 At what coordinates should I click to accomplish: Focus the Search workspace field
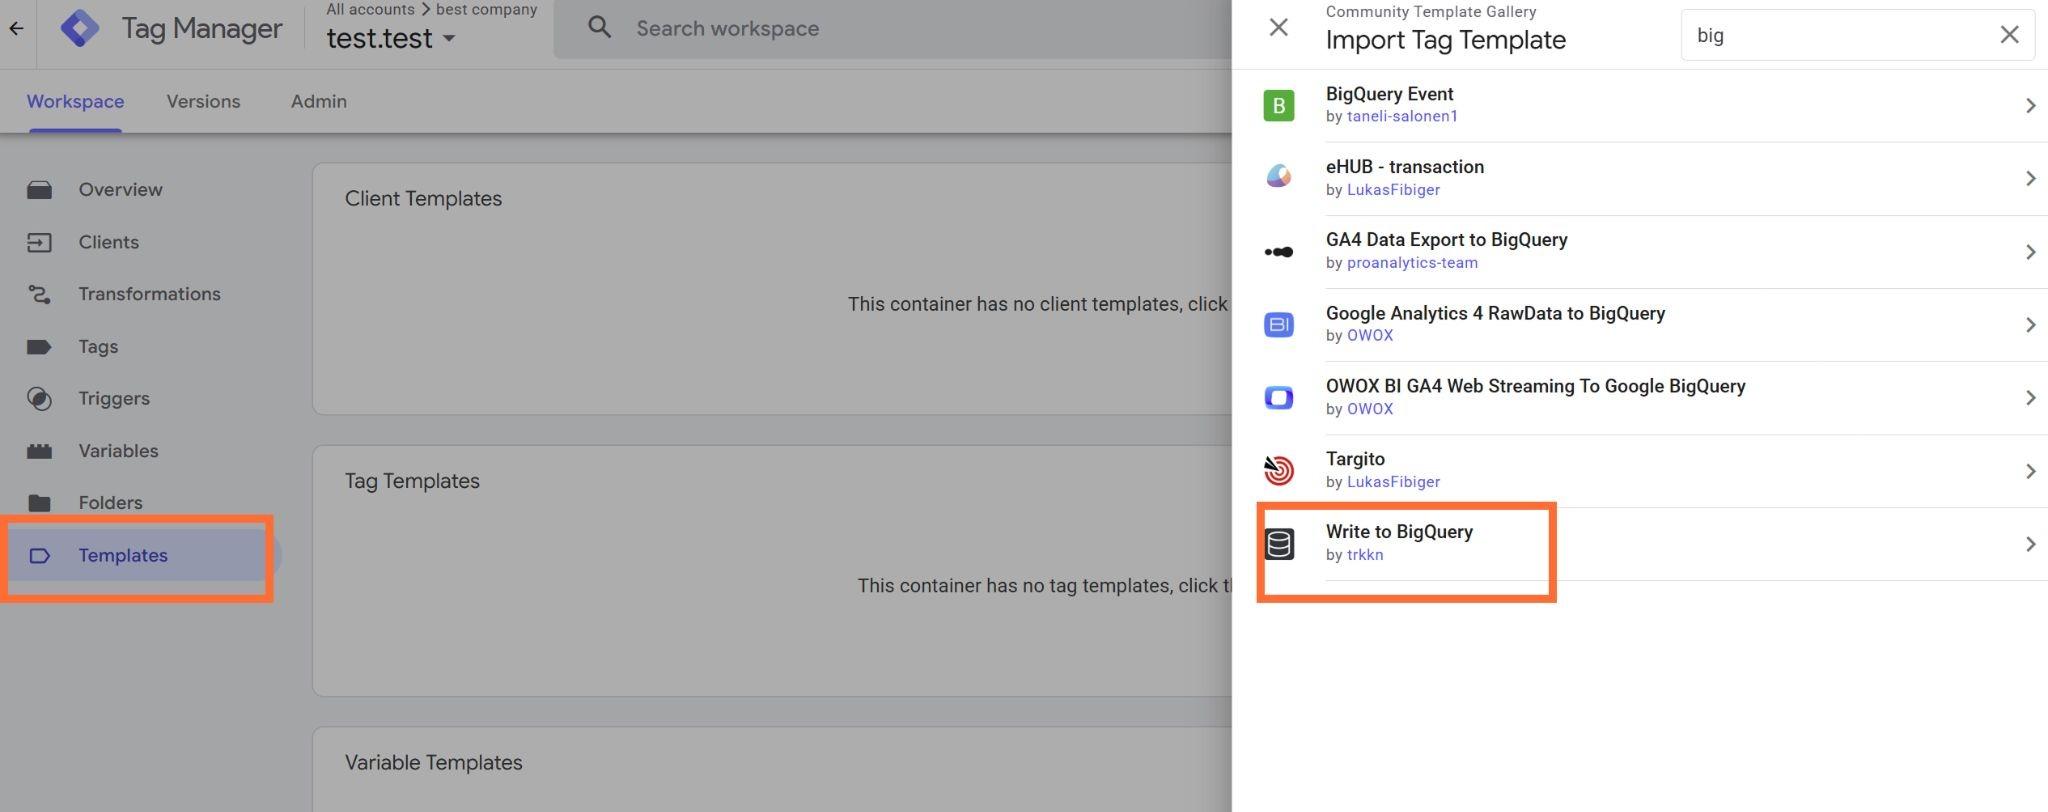(x=892, y=29)
